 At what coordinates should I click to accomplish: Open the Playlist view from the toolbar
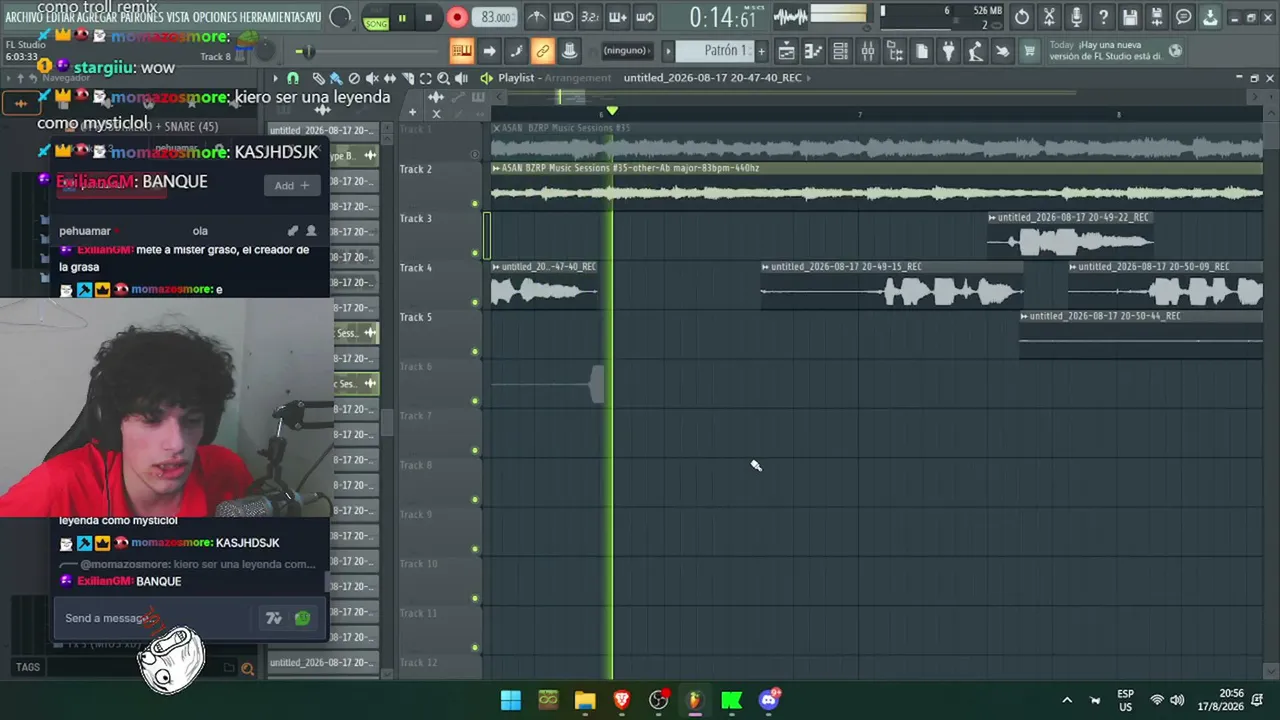coord(787,51)
